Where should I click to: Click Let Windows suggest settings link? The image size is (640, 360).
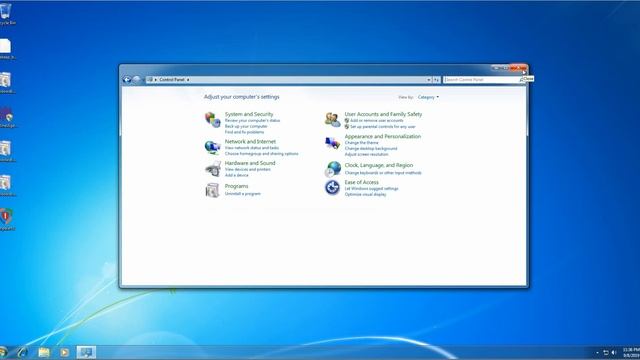pos(371,189)
